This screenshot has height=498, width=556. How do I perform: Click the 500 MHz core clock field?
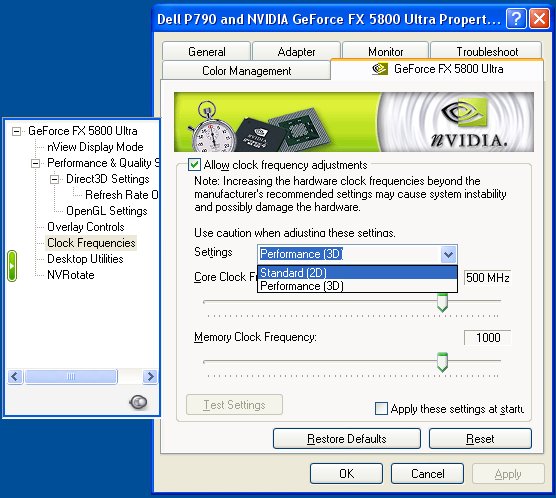coord(488,277)
